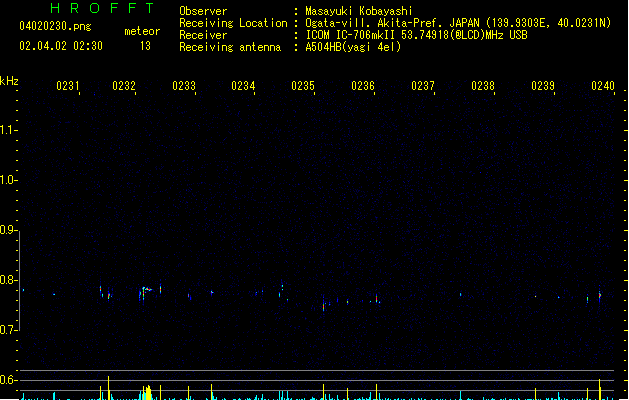Select the file name 04020230.png
Image resolution: width=629 pixels, height=400 pixels.
55,26
